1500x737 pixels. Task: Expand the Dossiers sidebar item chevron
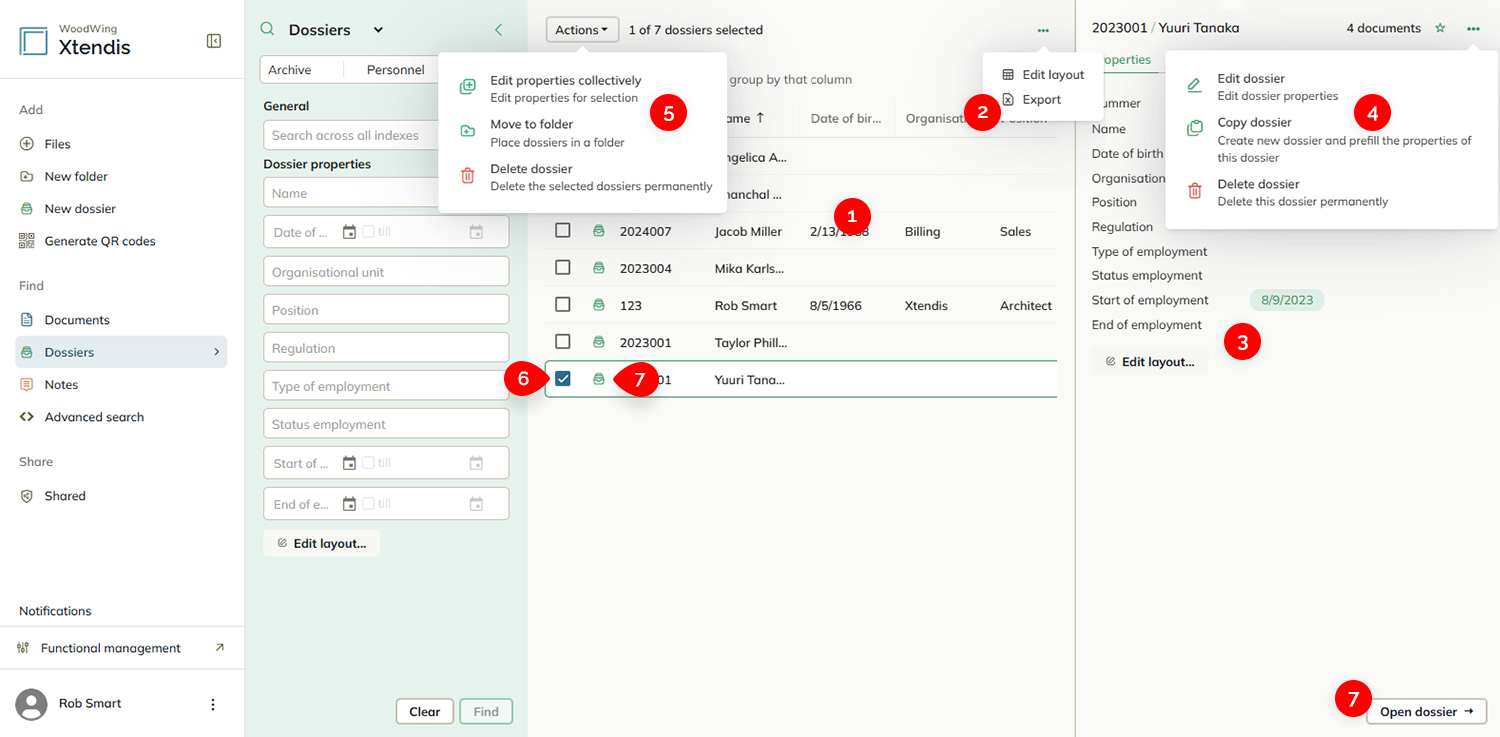216,352
